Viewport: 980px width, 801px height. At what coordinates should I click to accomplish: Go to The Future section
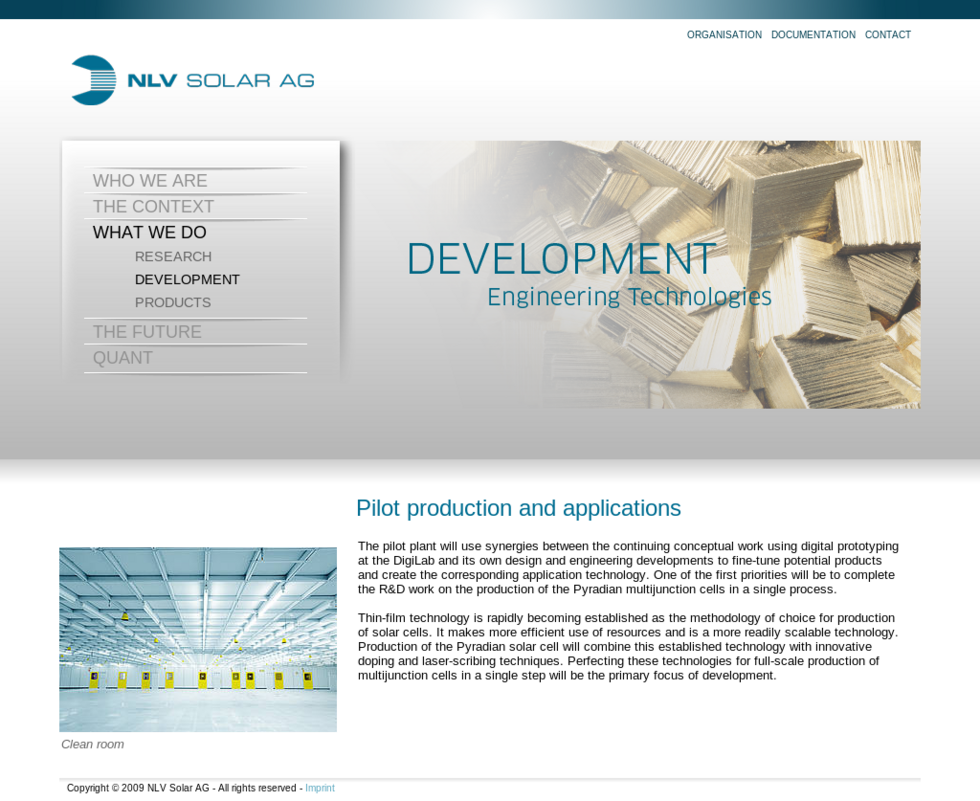(x=147, y=332)
